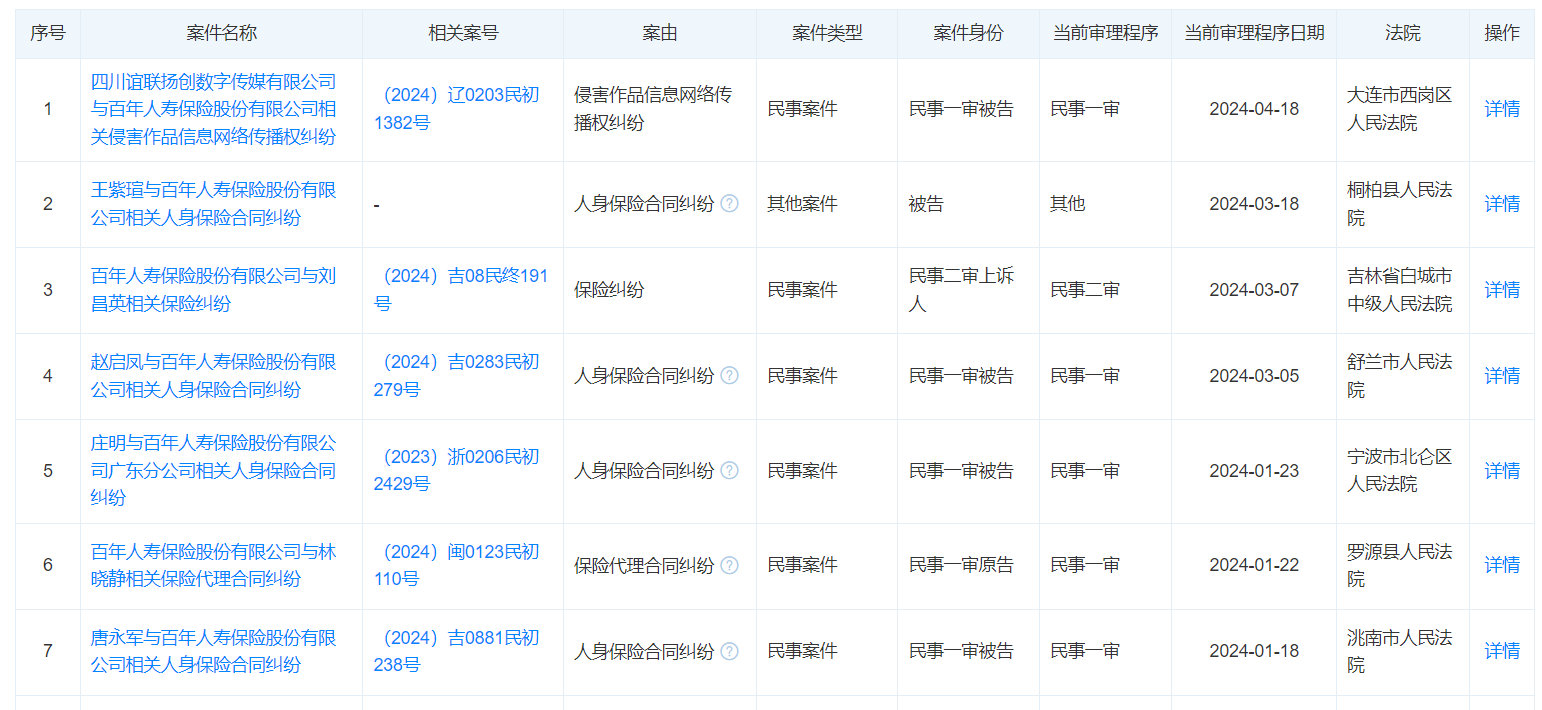Open case number (2024)闽0123民初110号
The width and height of the screenshot is (1542, 710).
click(x=457, y=565)
